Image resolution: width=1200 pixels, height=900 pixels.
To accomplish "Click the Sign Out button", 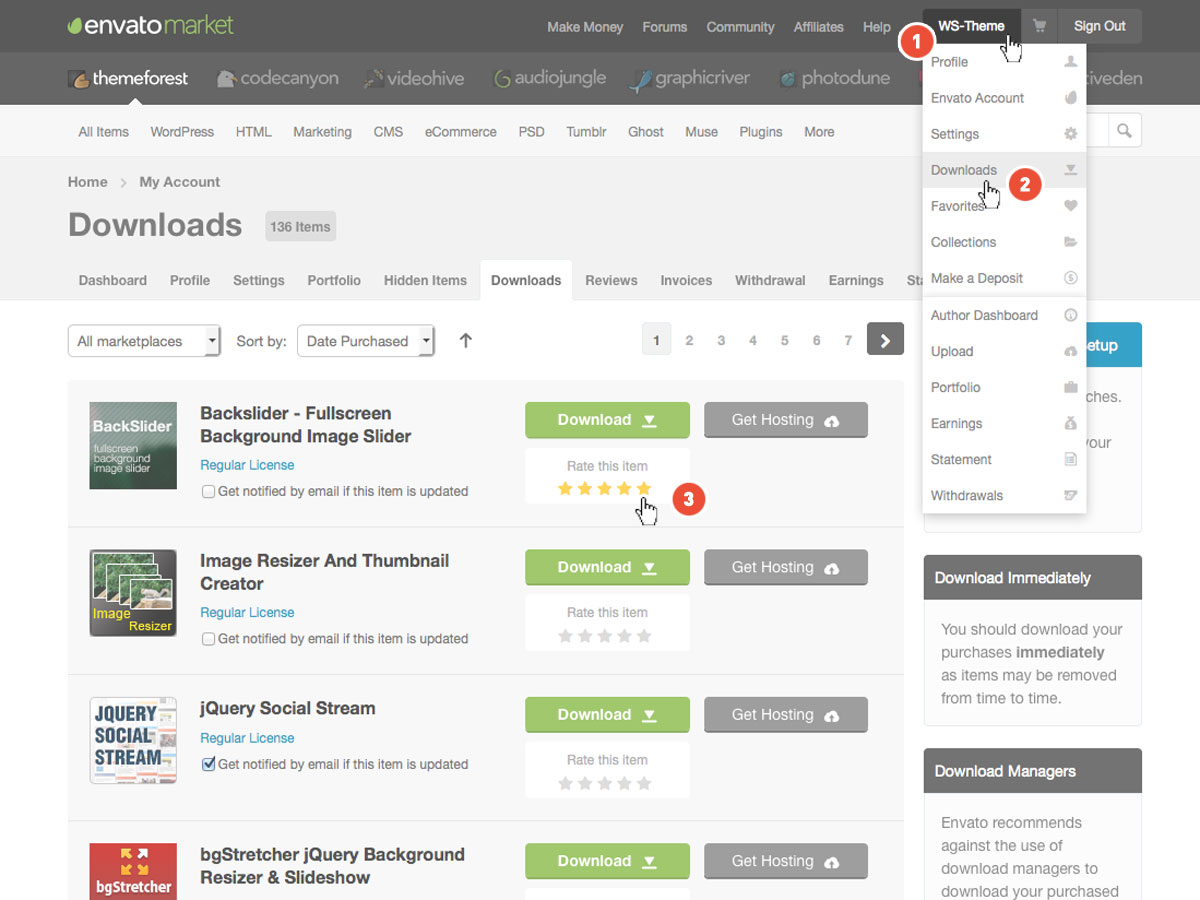I will coord(1100,27).
